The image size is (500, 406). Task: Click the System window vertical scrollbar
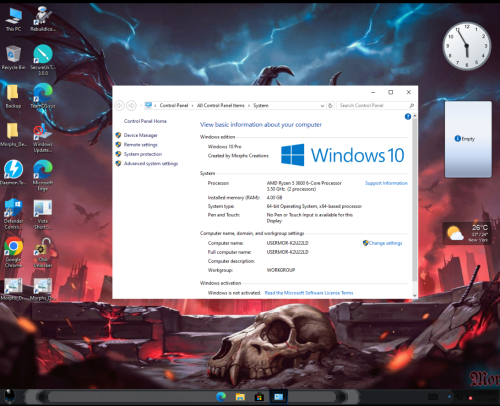[x=414, y=200]
